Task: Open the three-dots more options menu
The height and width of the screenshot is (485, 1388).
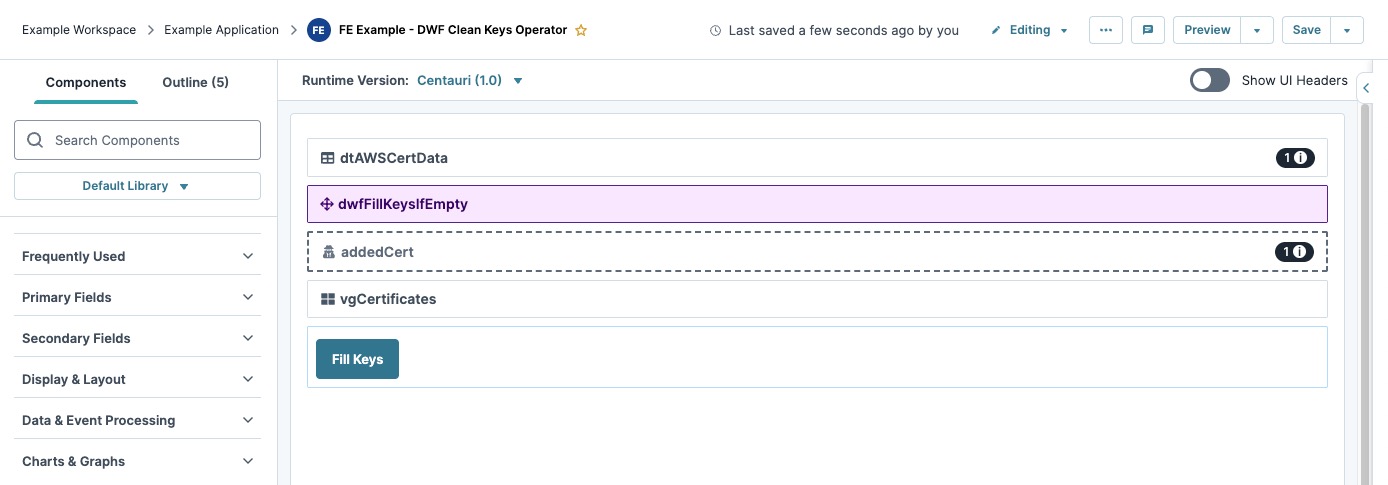Action: tap(1105, 30)
